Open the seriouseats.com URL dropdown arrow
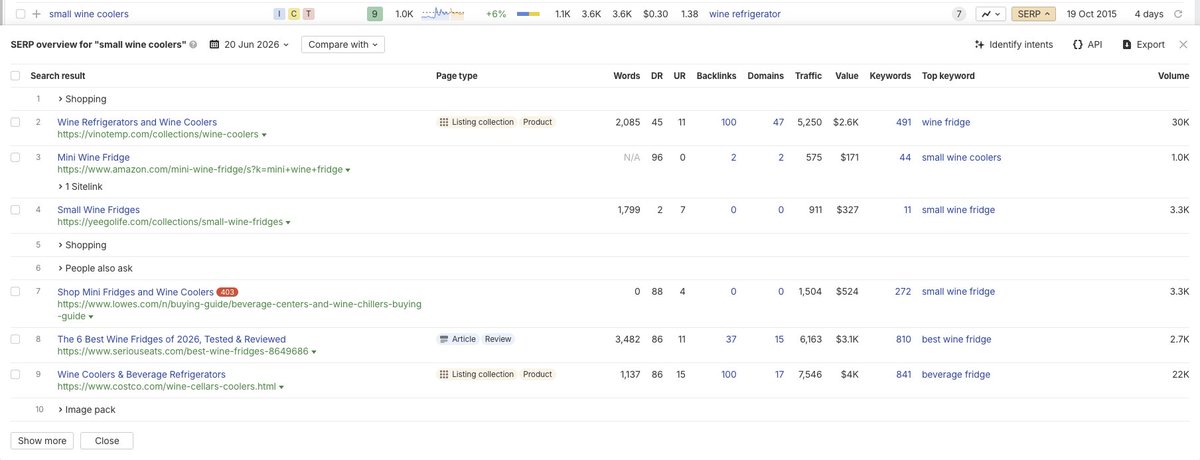This screenshot has height=460, width=1200. click(314, 352)
